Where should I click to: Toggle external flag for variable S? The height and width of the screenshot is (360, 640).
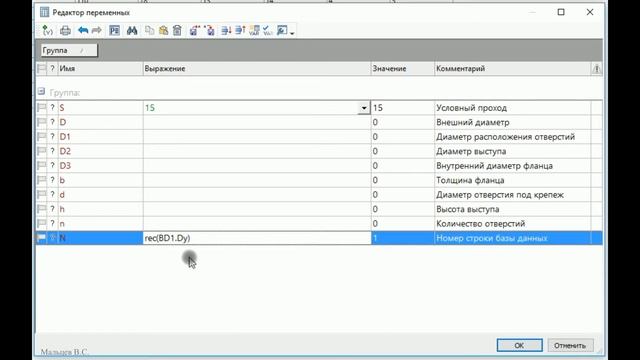pos(42,108)
